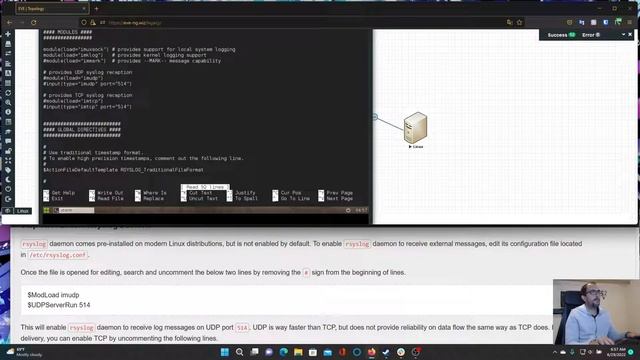Click the Write Out shortcut in nano
This screenshot has width=640, height=360.
[x=106, y=193]
